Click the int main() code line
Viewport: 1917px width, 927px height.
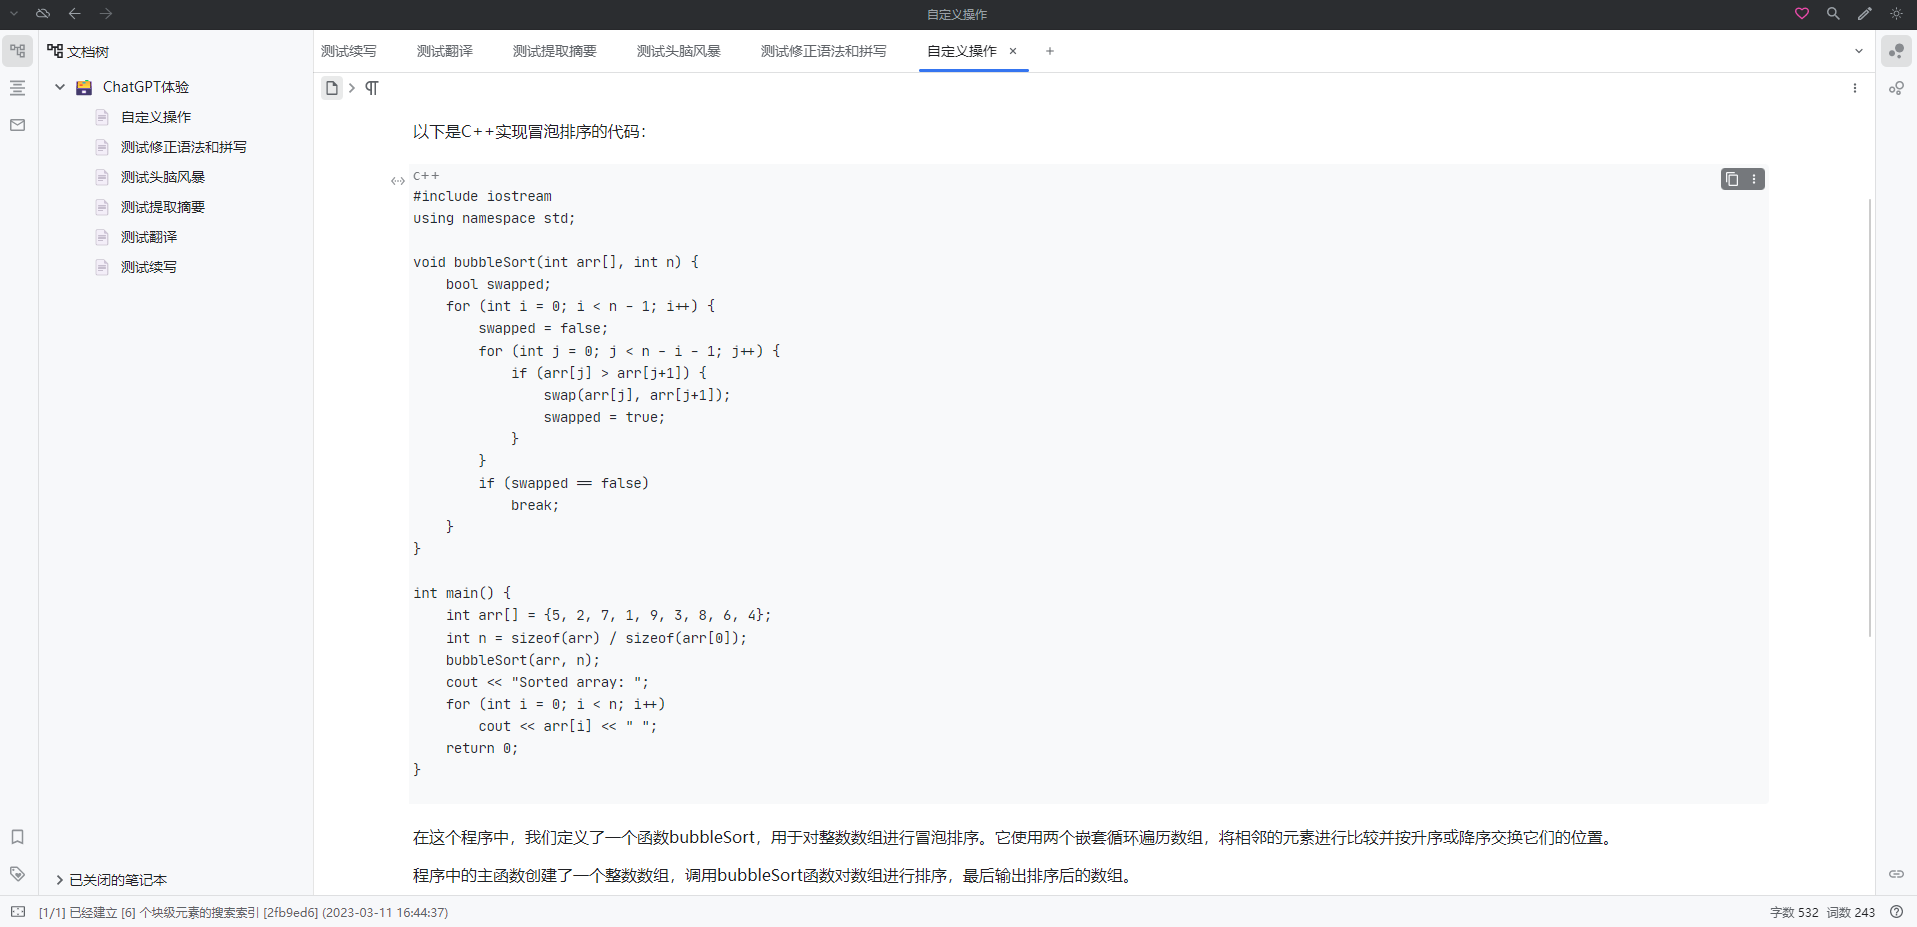click(462, 593)
